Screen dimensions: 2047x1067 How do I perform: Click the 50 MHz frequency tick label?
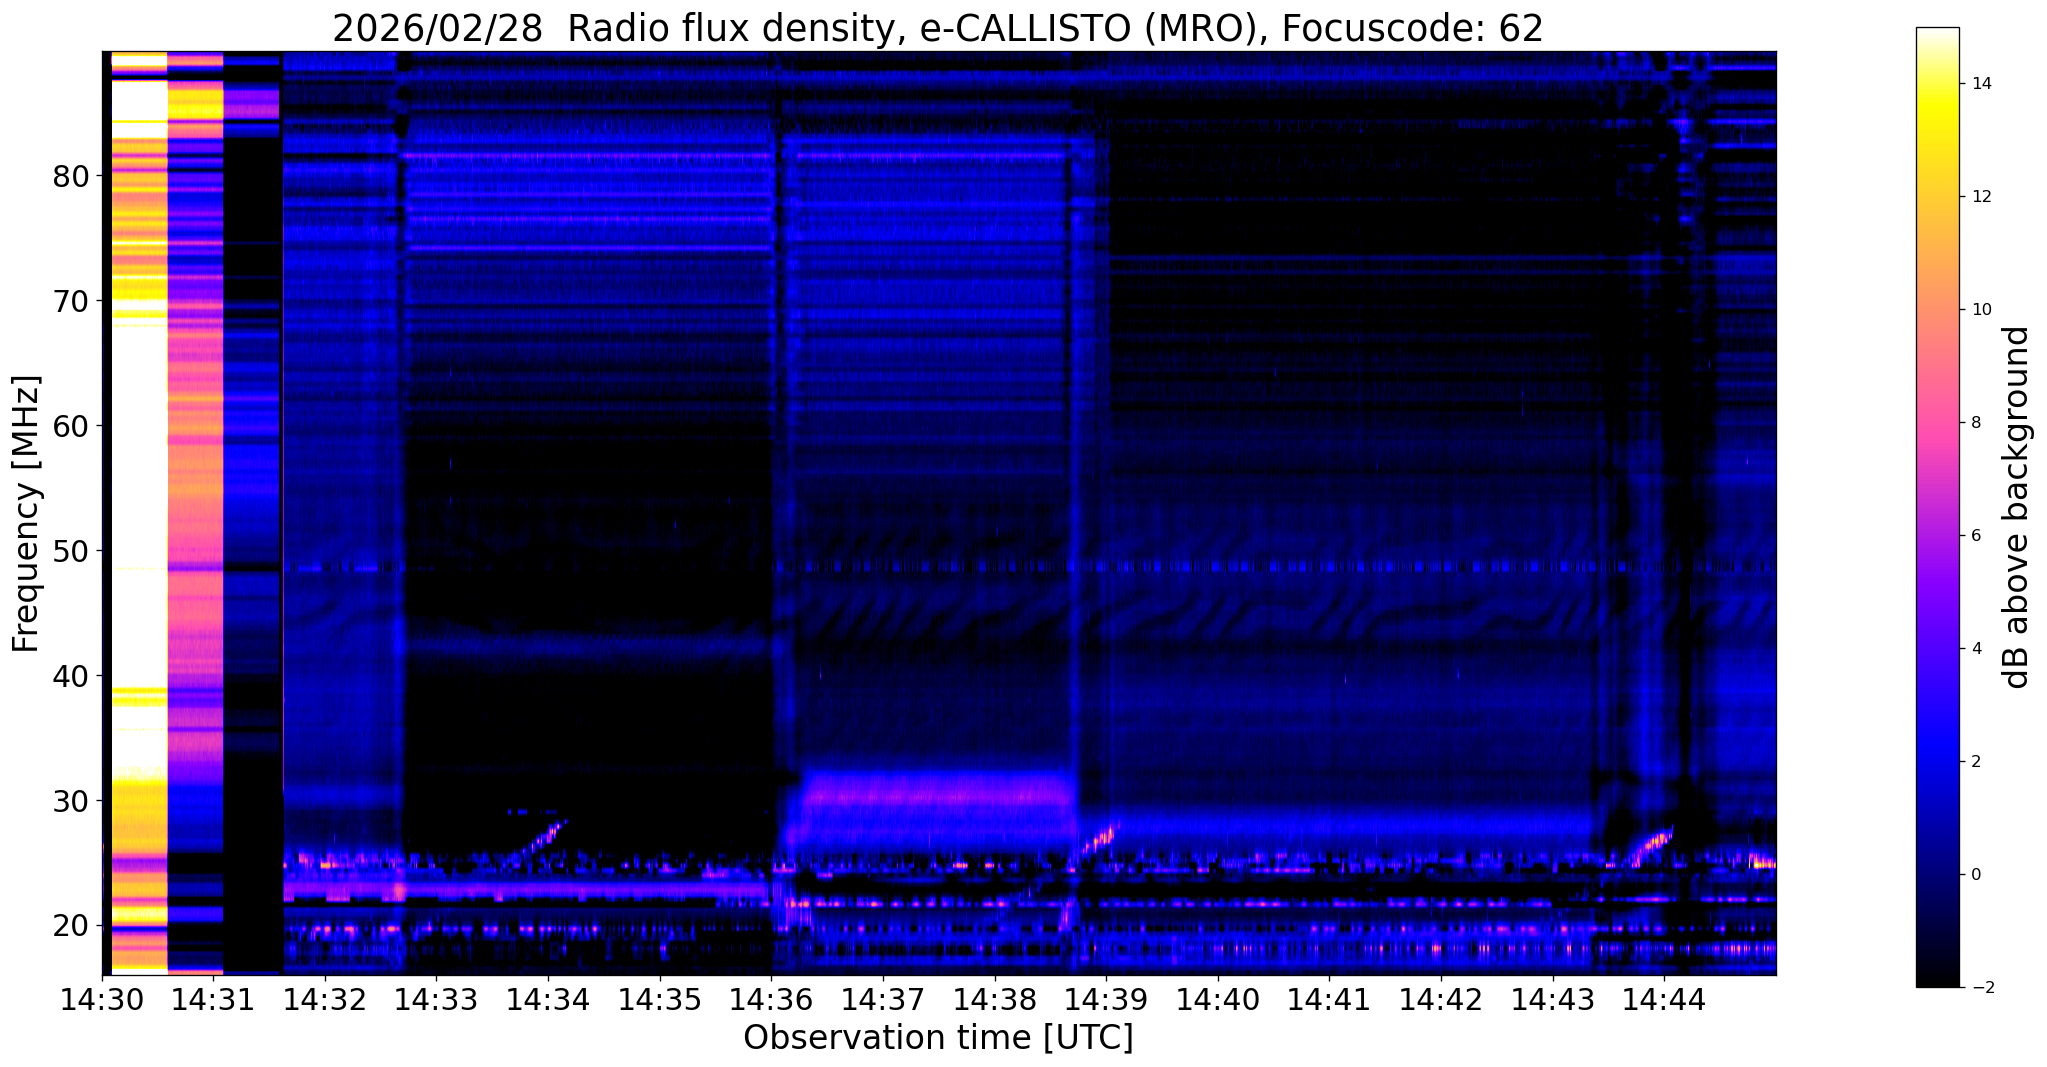click(x=70, y=551)
